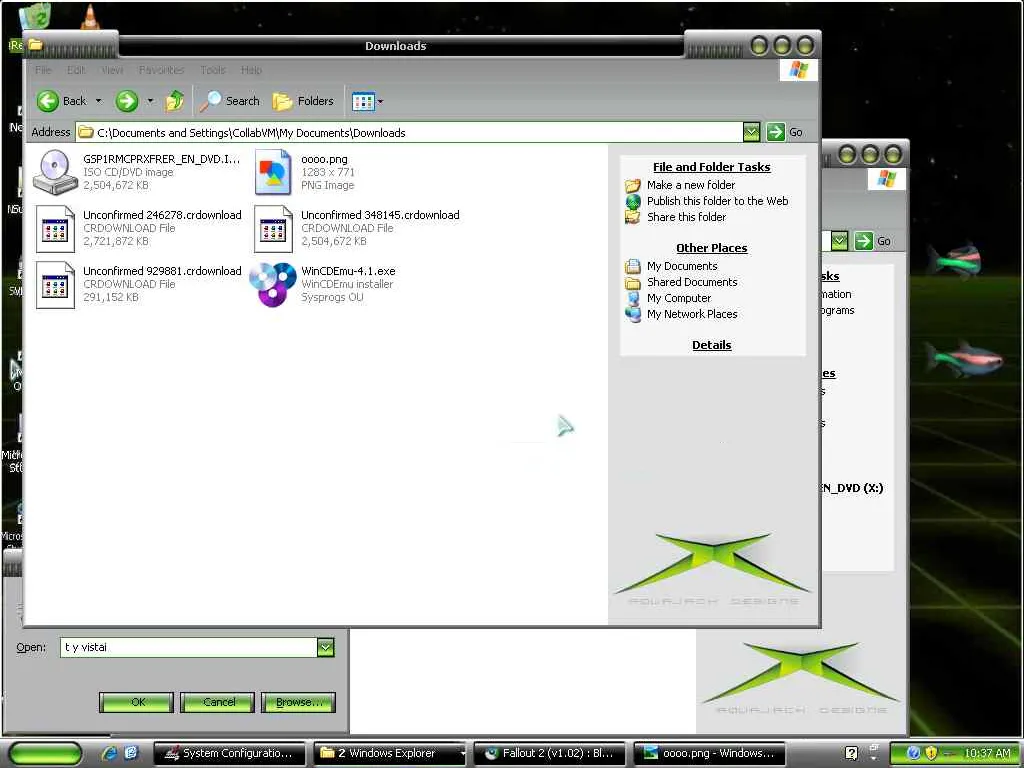Viewport: 1024px width, 768px height.
Task: Toggle the Folders pane button
Action: (x=303, y=101)
